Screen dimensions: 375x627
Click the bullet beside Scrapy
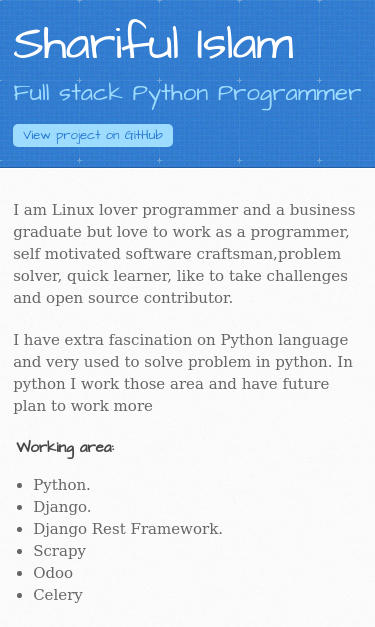click(x=20, y=551)
